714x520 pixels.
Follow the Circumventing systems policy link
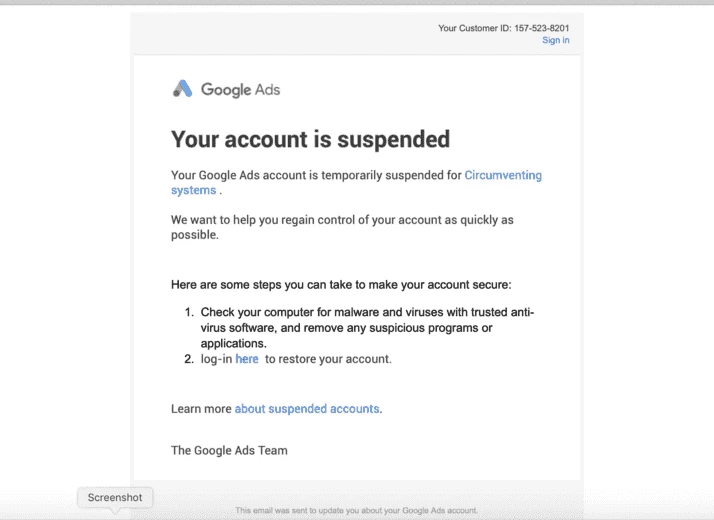click(x=357, y=183)
